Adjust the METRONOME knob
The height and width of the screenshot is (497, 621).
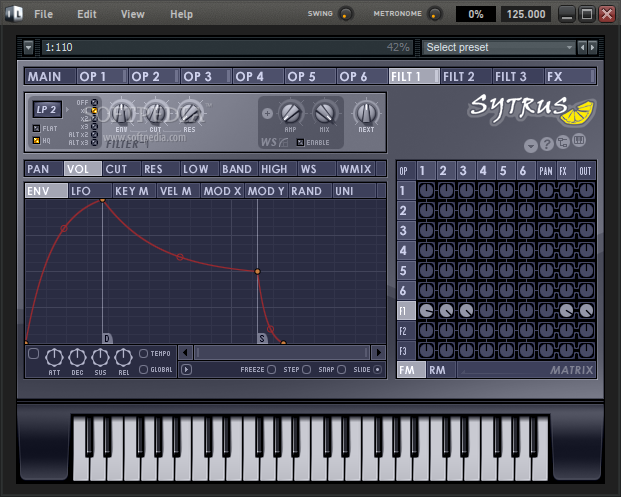[435, 14]
